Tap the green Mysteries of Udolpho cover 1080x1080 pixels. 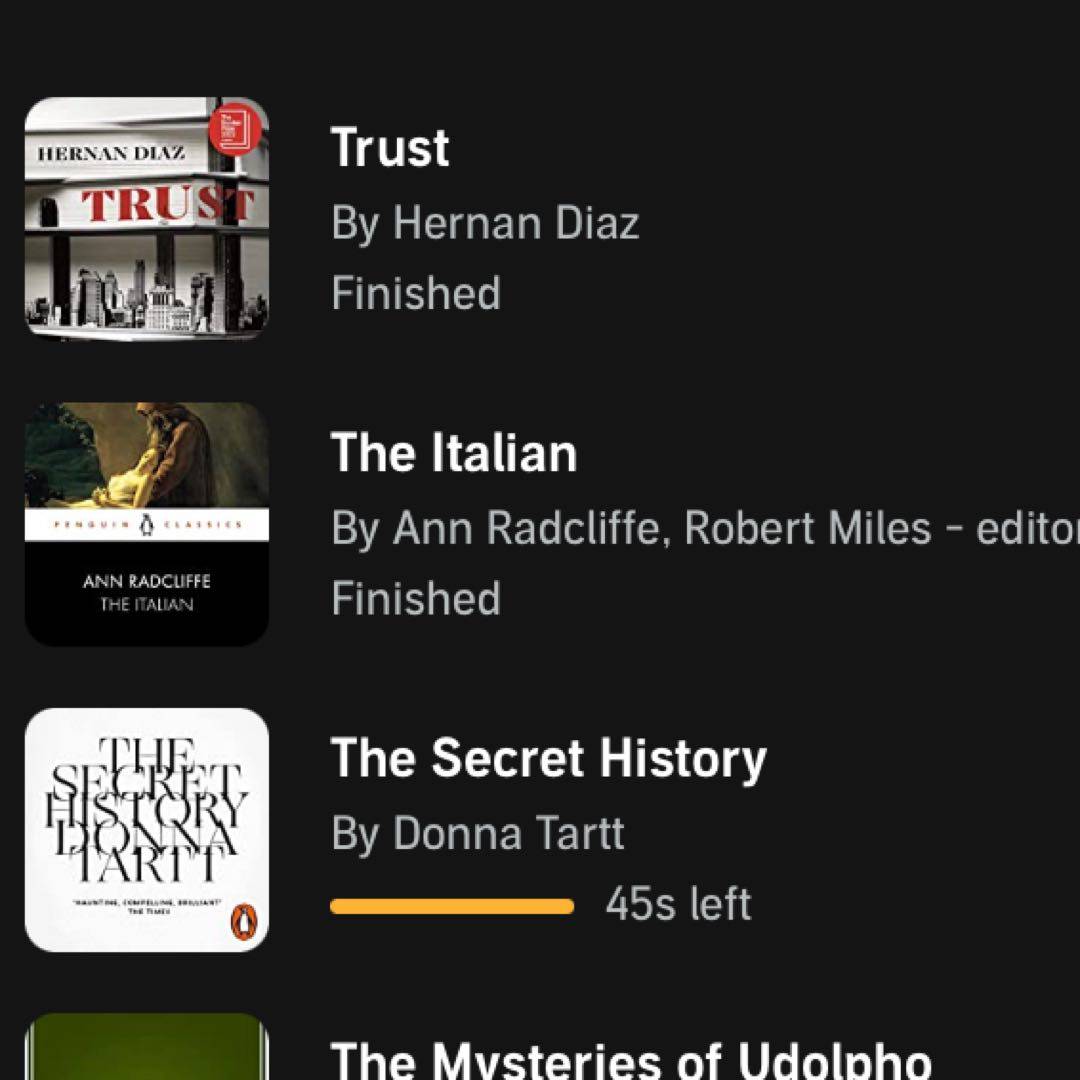click(x=147, y=1048)
